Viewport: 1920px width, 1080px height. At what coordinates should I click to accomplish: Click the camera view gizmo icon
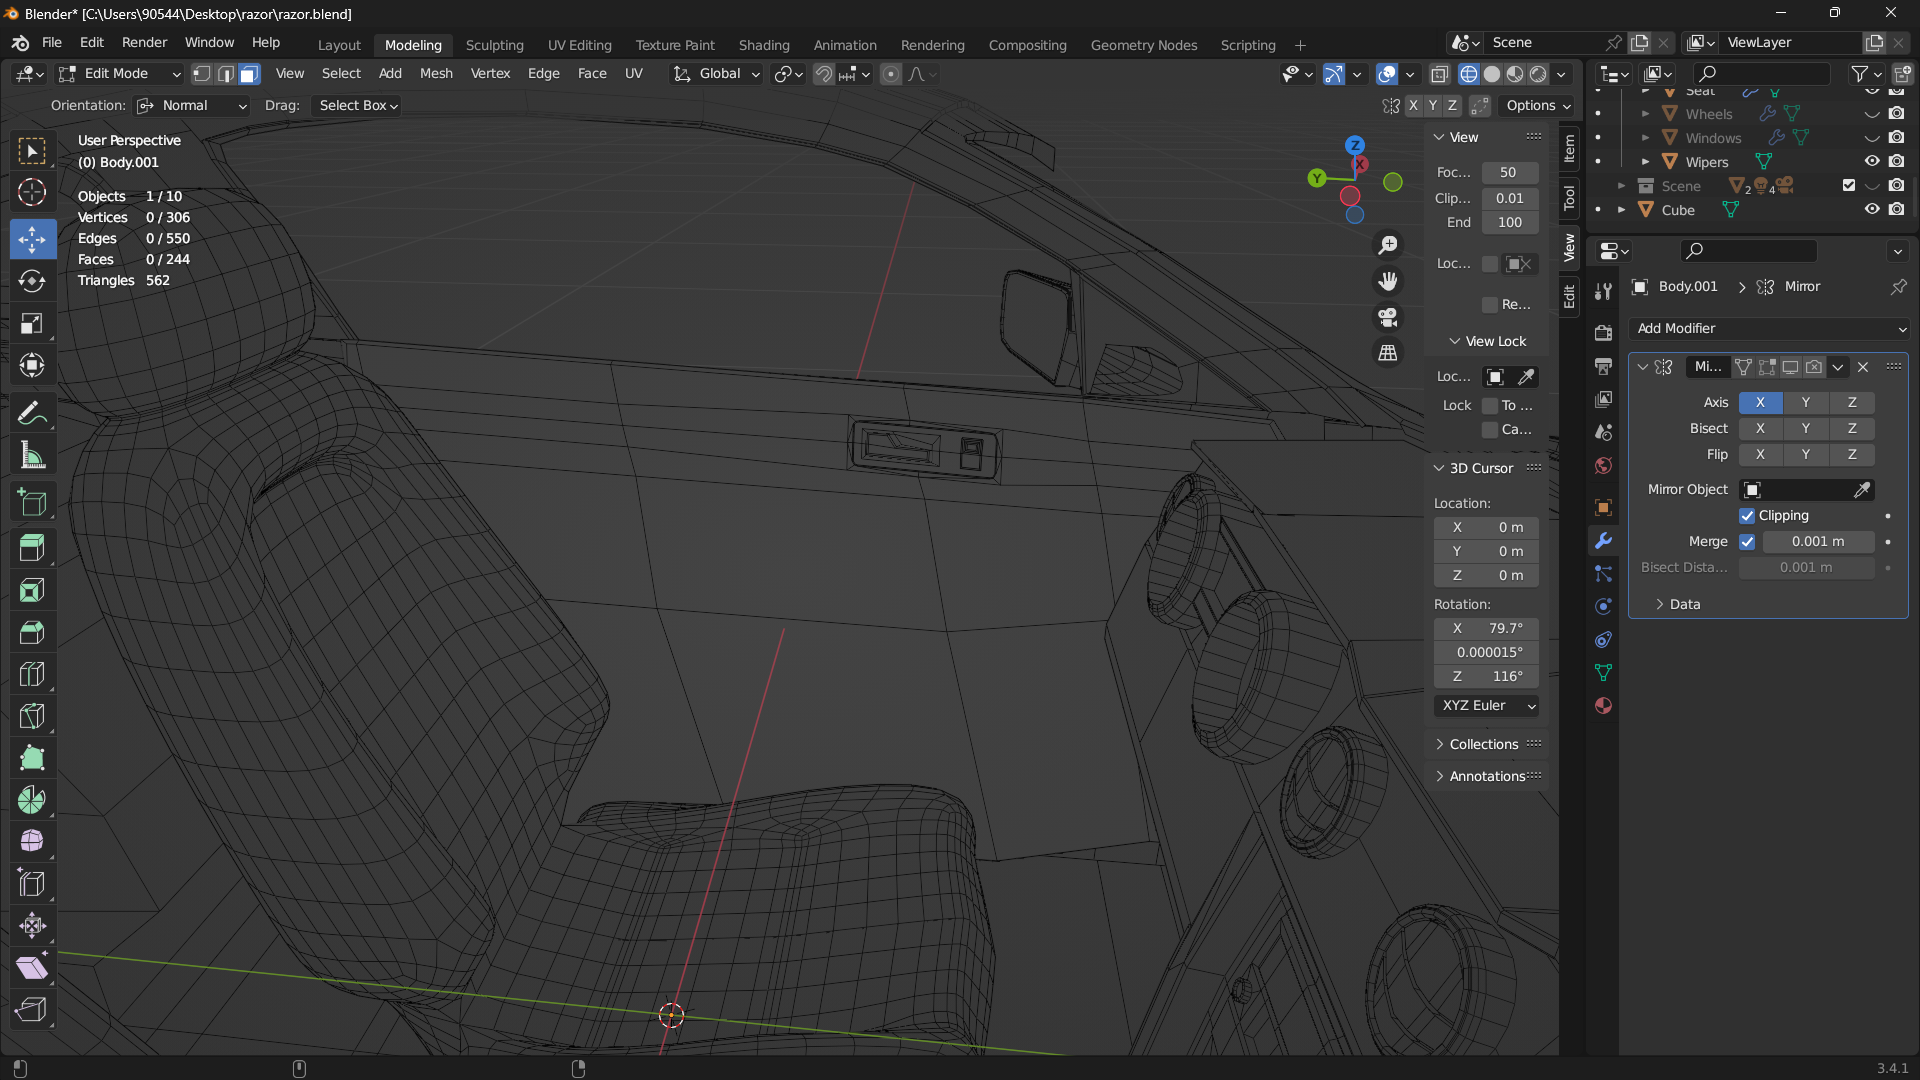coord(1388,317)
